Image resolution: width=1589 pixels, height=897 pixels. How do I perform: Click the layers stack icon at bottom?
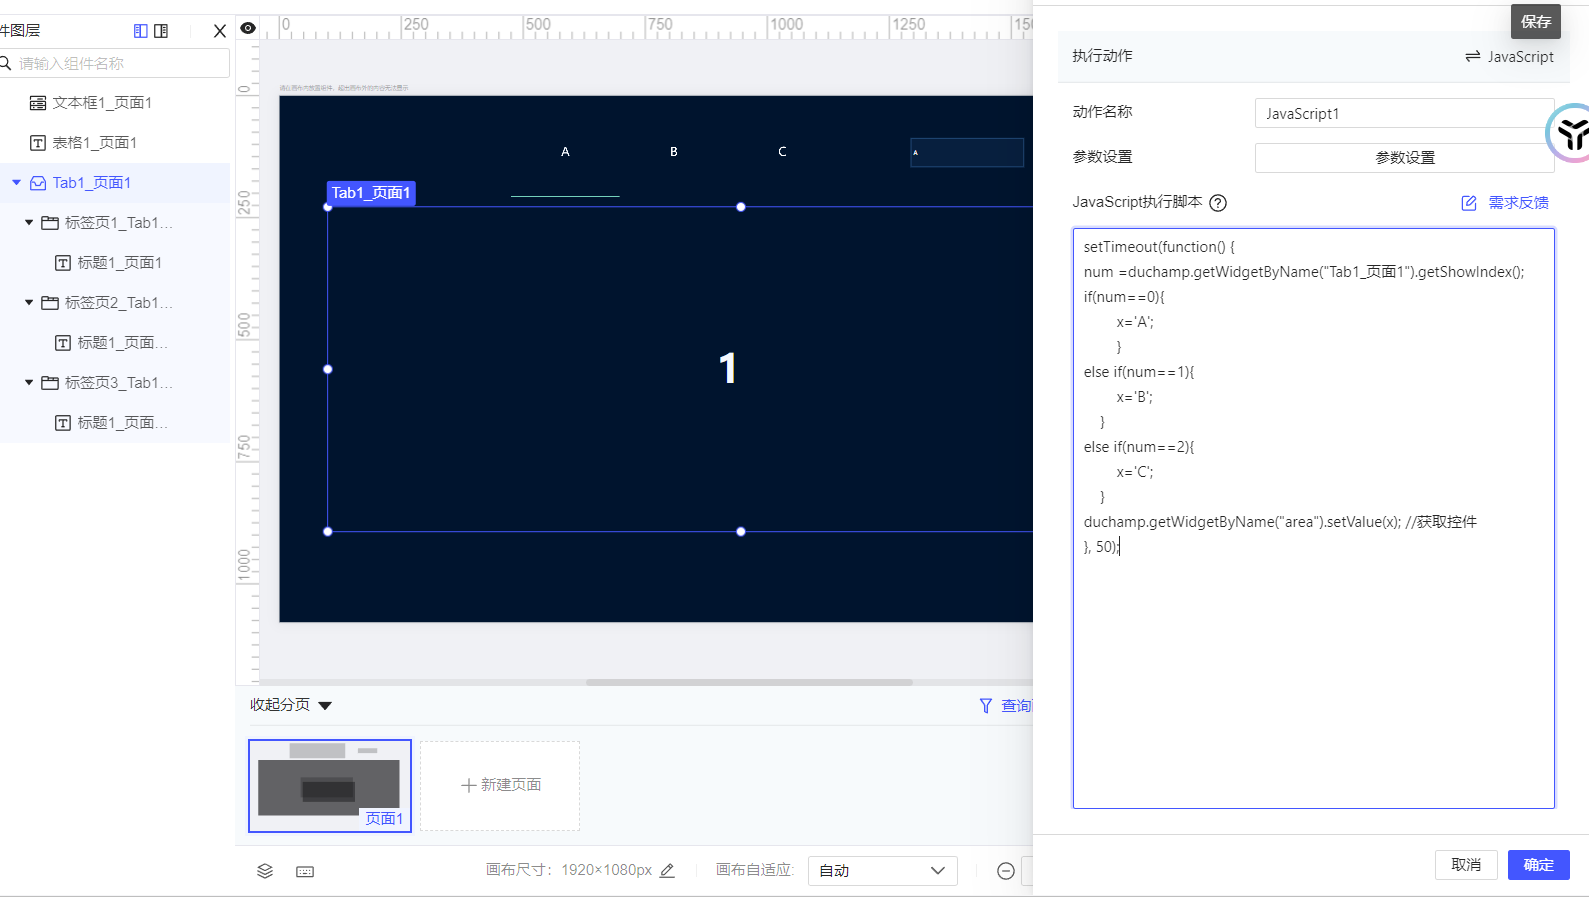coord(265,871)
